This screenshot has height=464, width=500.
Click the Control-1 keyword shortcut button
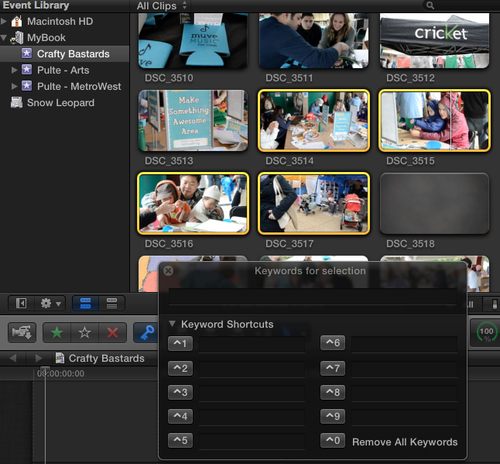[180, 343]
